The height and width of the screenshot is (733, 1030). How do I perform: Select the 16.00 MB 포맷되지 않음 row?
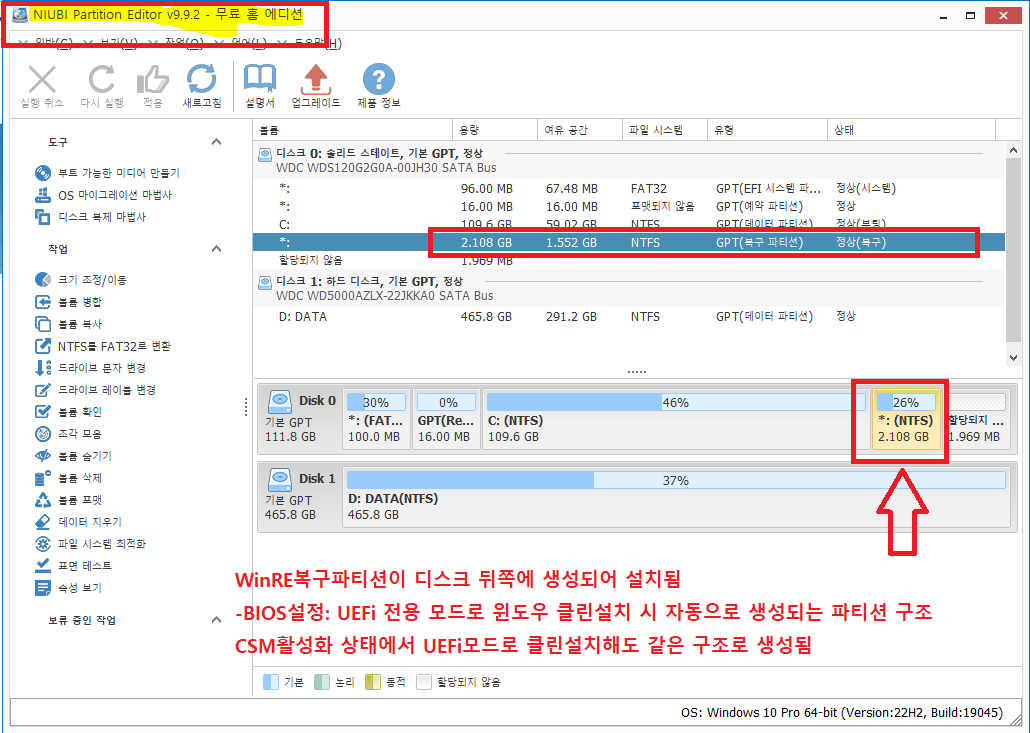(629, 206)
